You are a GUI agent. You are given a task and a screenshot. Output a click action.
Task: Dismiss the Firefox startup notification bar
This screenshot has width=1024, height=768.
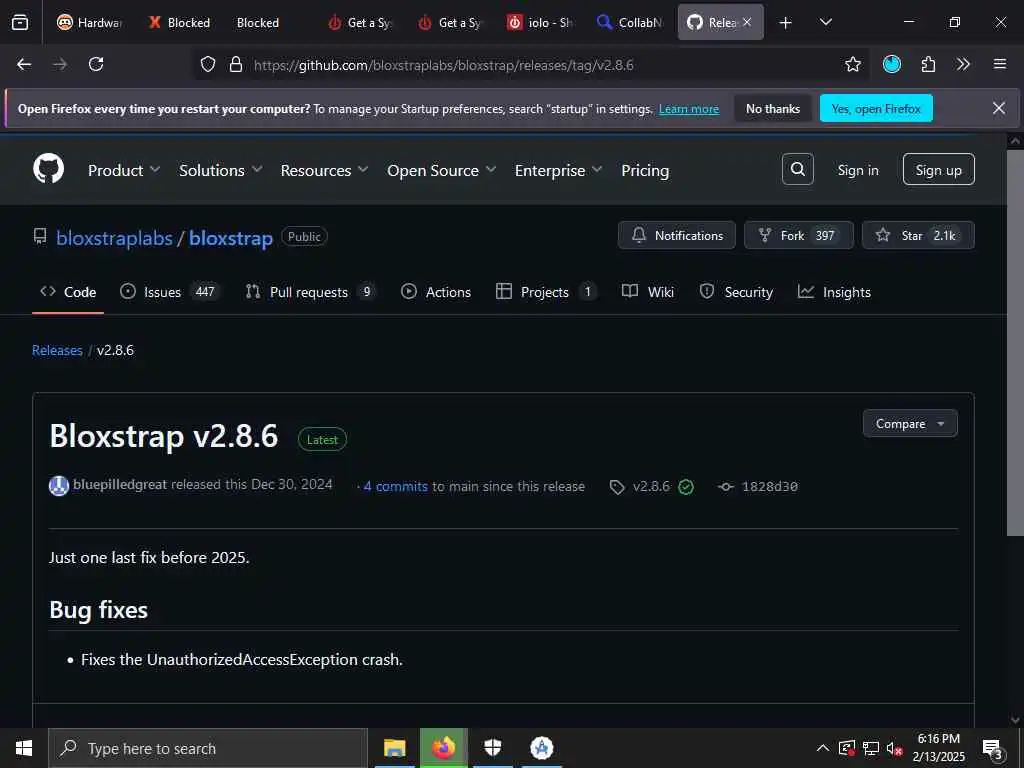(999, 108)
